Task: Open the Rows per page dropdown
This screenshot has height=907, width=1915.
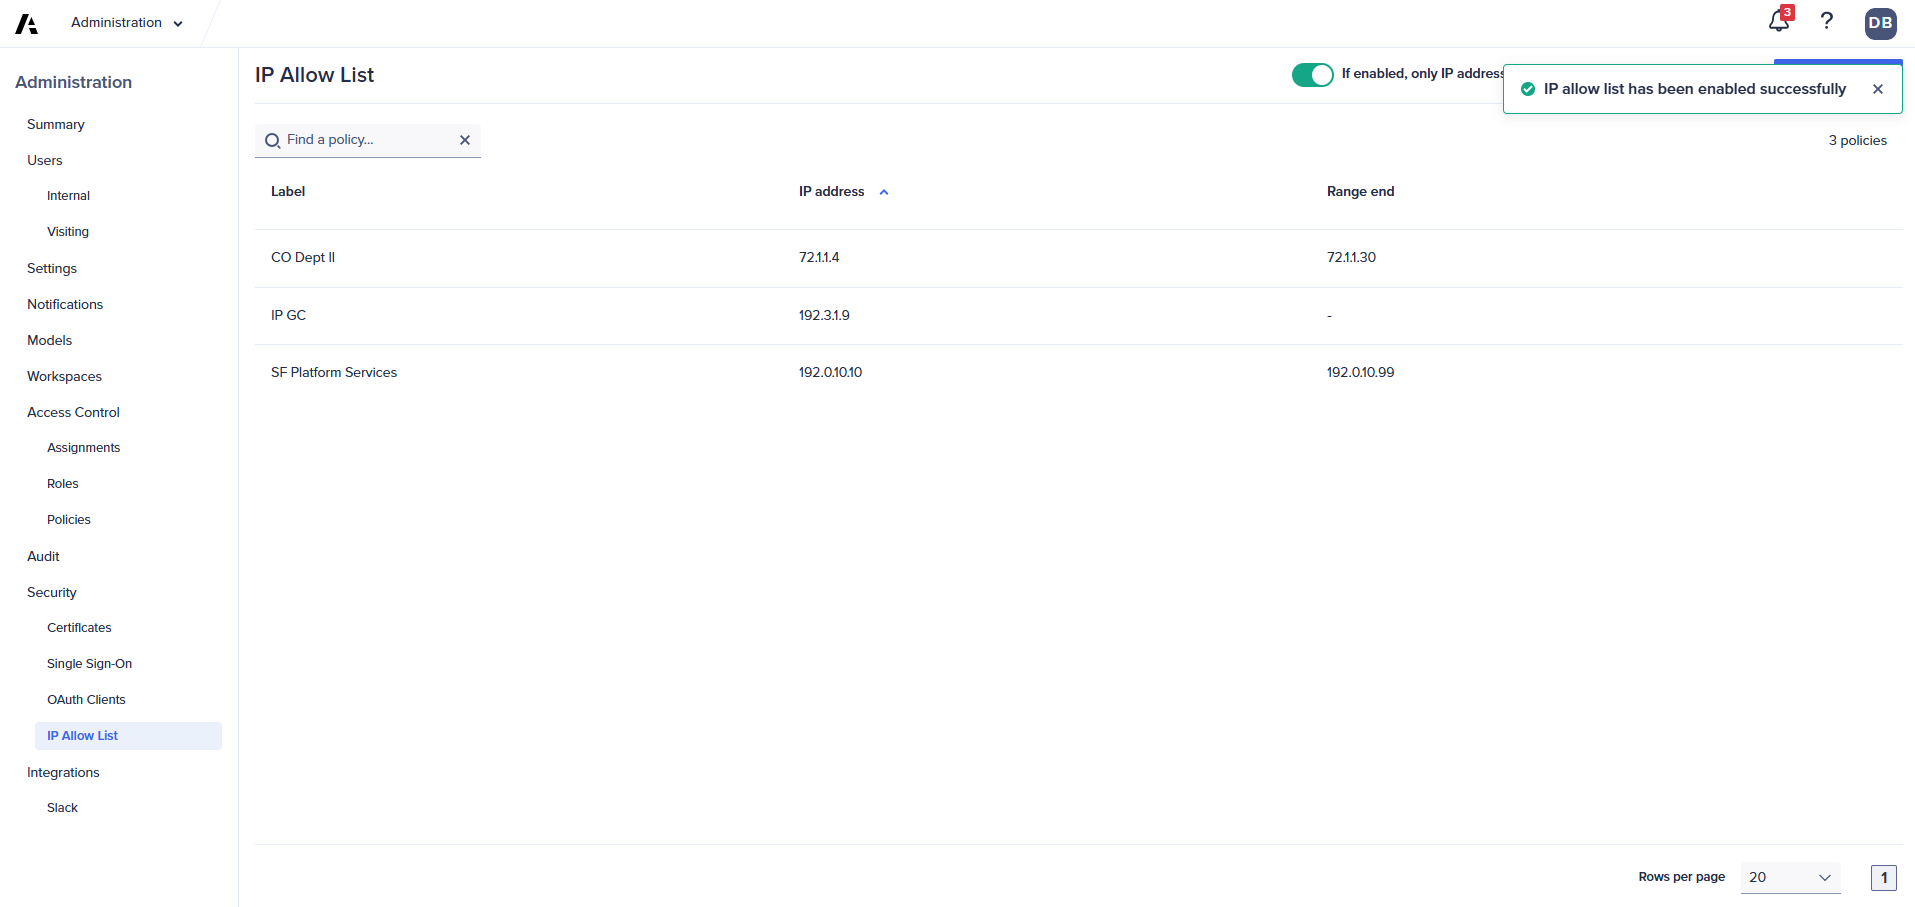Action: [x=1789, y=877]
